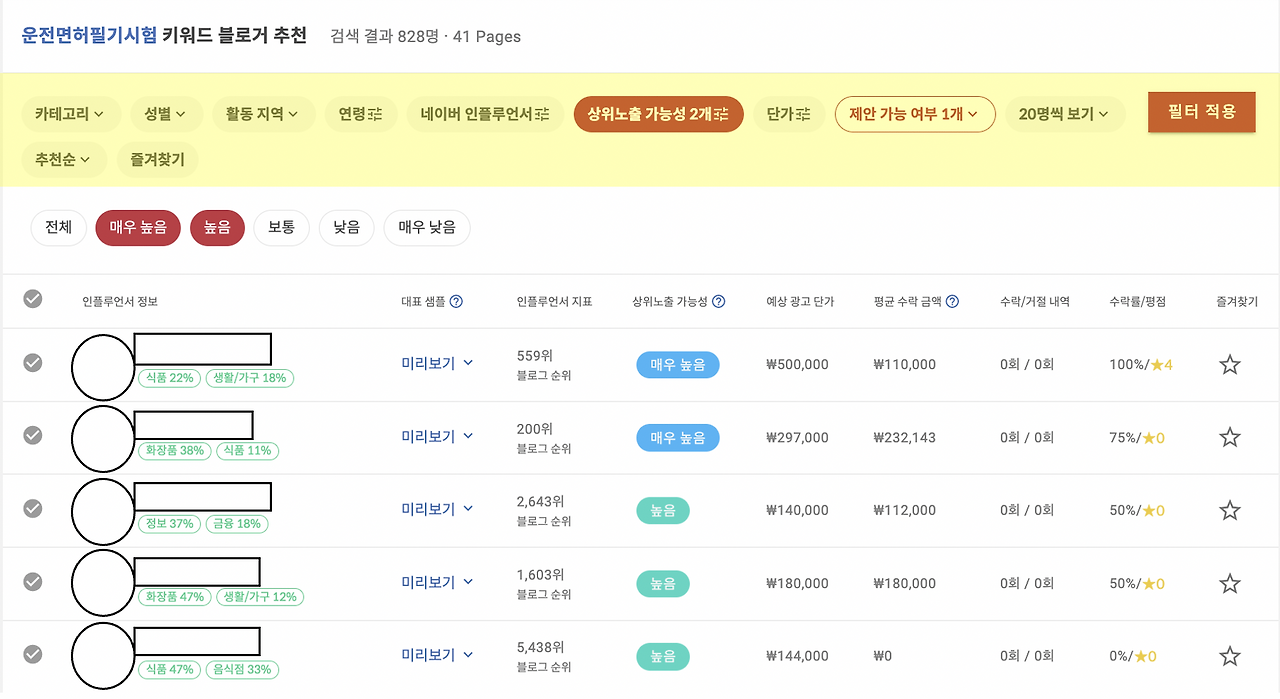Select the 매우 낮음 filter tab
Viewport: 1280px width, 699px height.
click(x=427, y=227)
